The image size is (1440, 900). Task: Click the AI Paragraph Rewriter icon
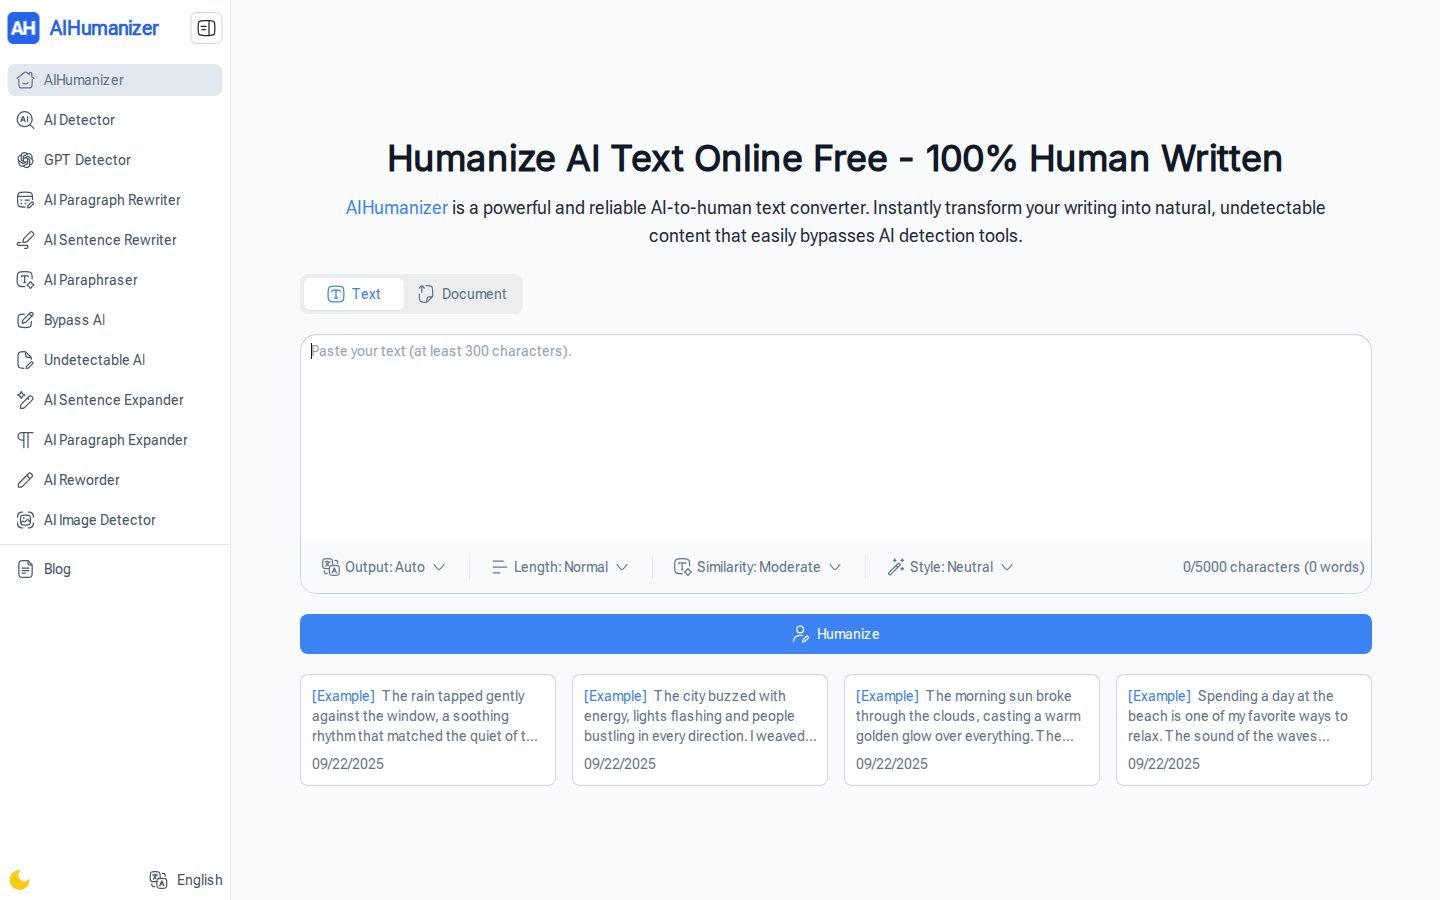[x=26, y=200]
